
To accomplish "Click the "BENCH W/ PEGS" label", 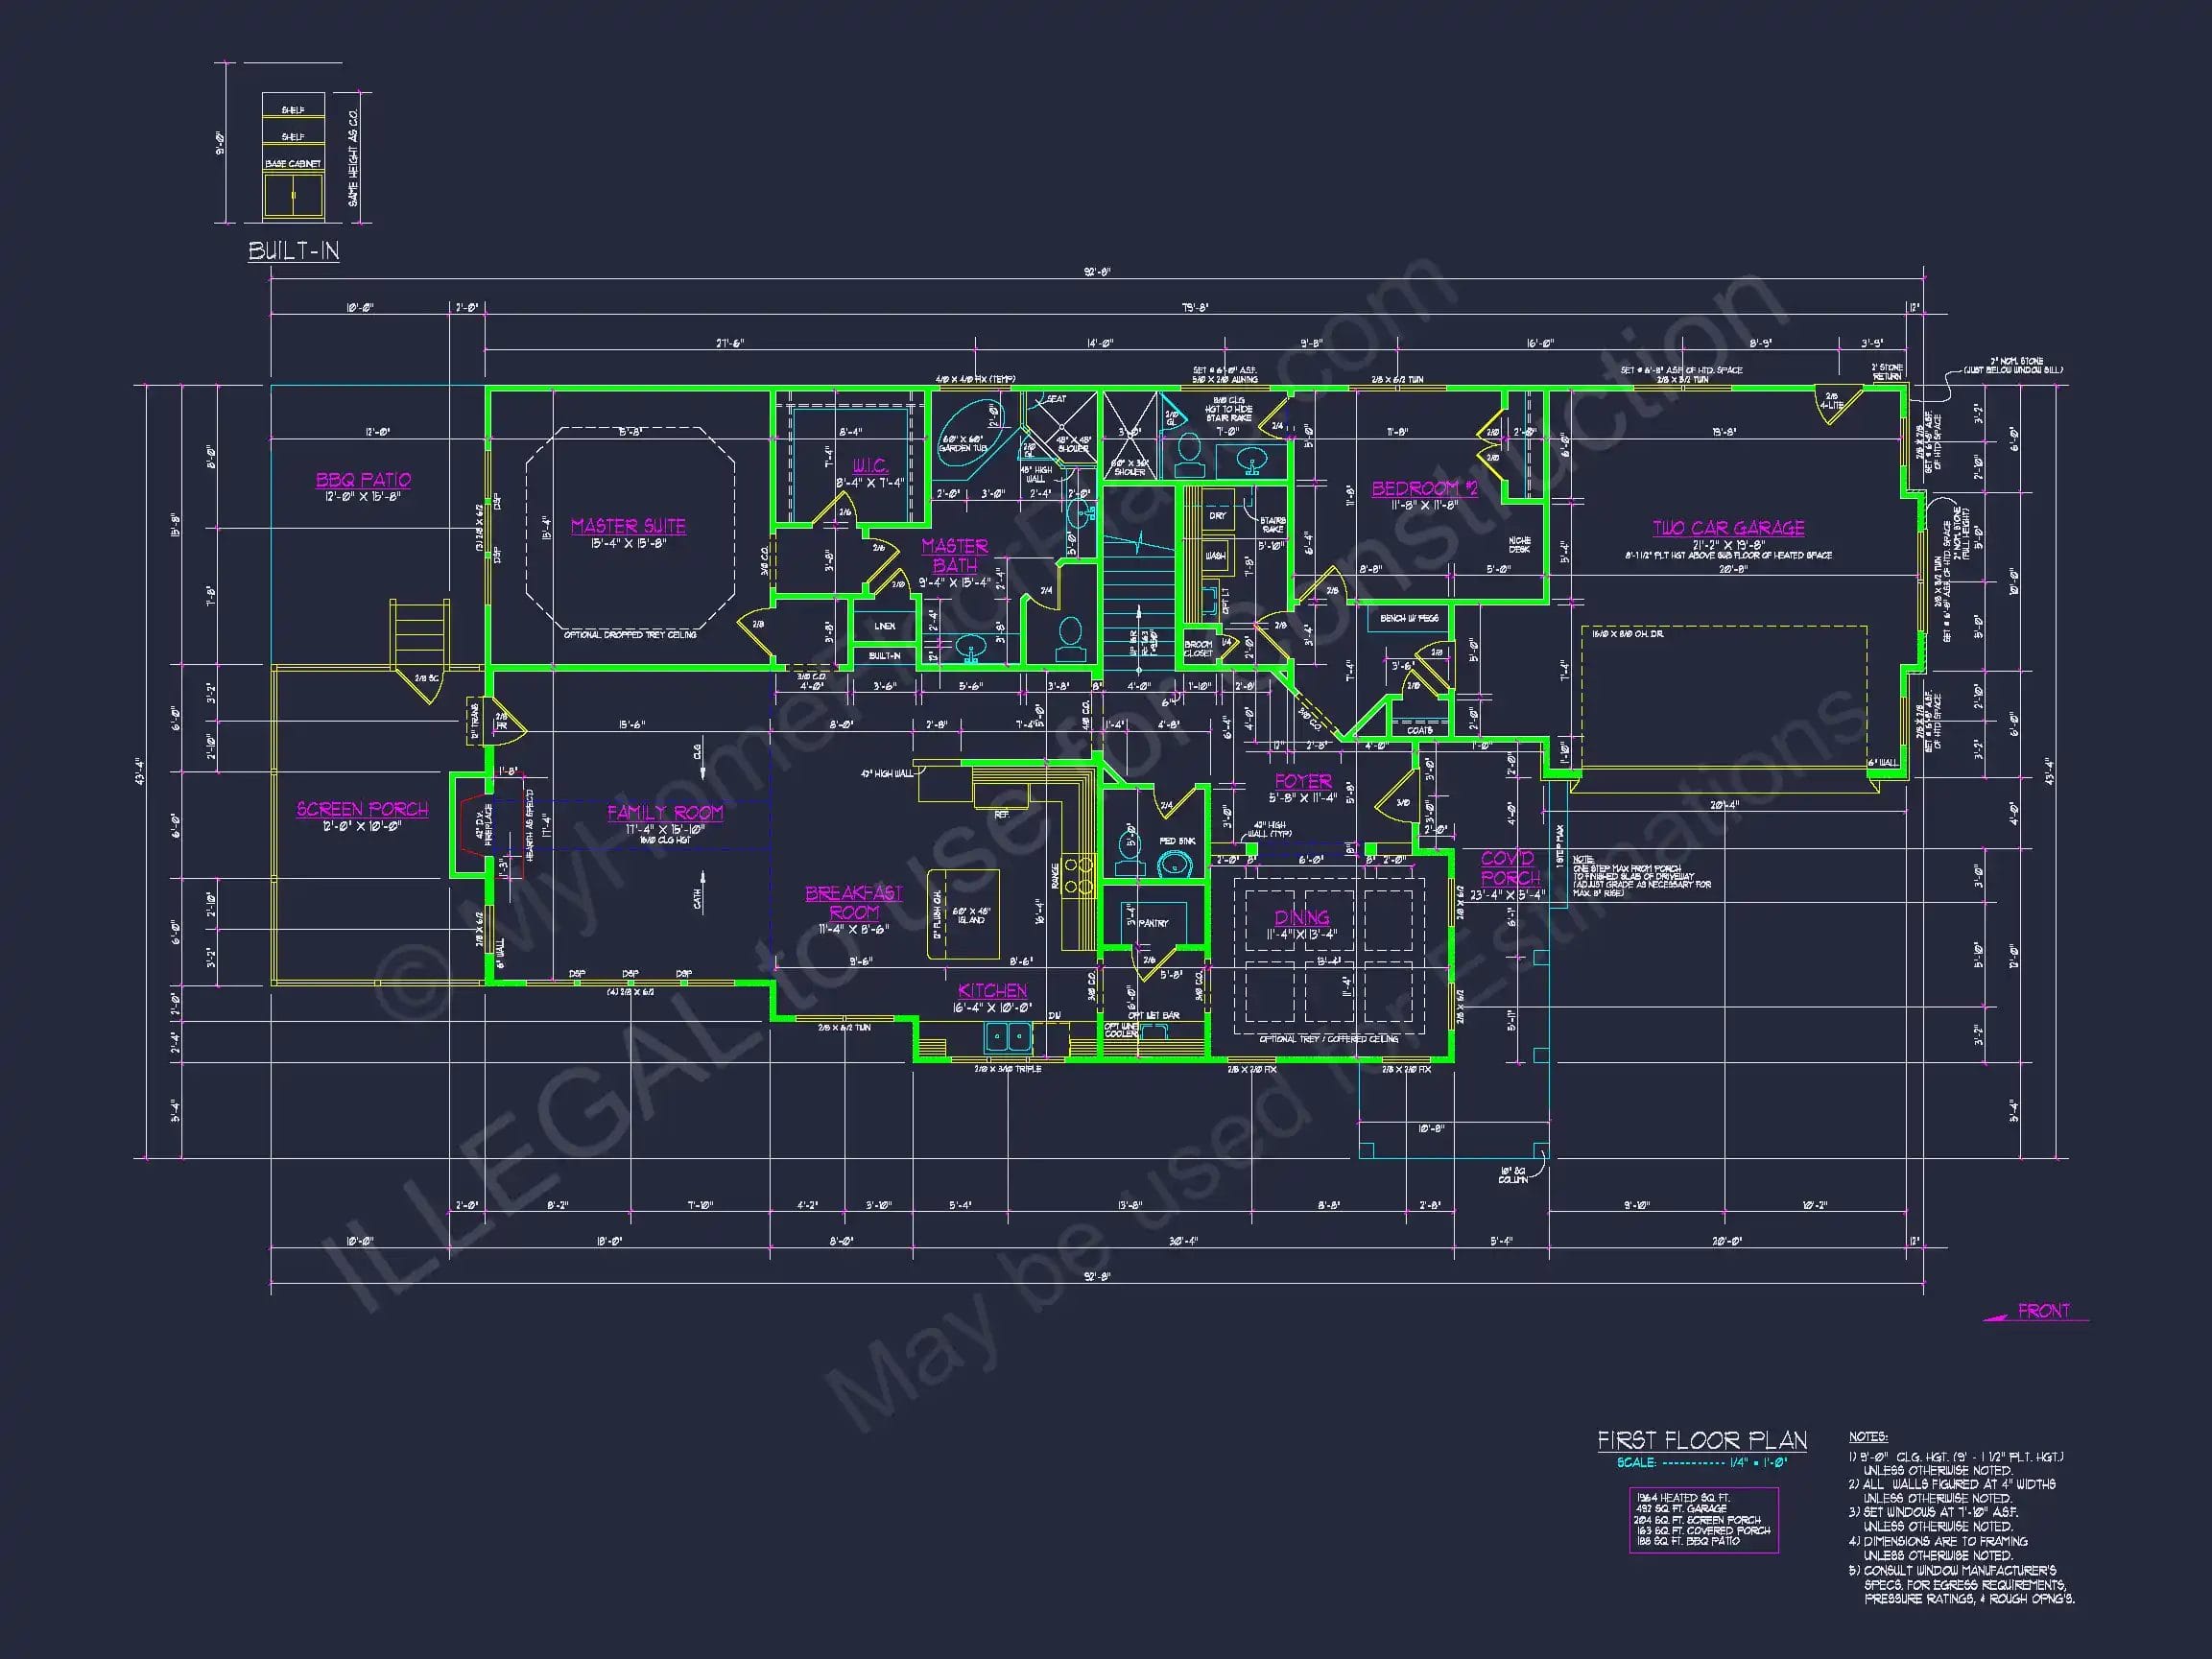I will [x=1409, y=619].
